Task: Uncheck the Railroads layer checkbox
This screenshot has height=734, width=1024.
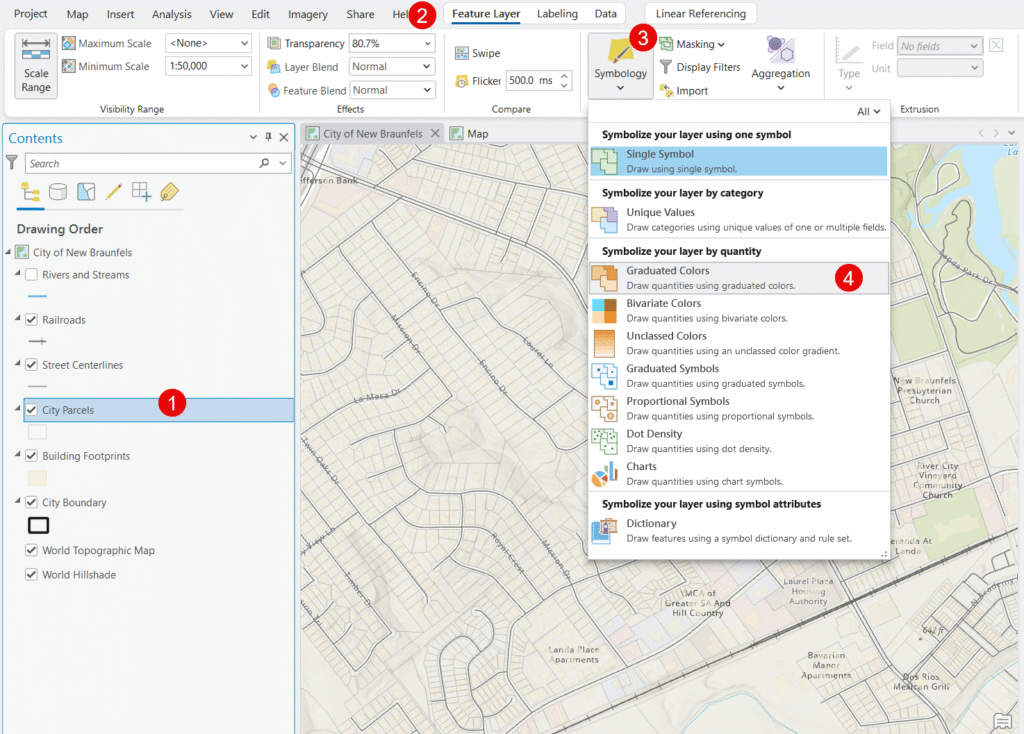Action: pos(32,320)
